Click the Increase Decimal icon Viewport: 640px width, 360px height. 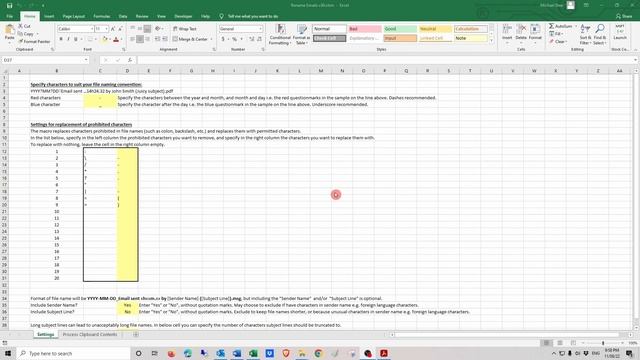click(251, 39)
